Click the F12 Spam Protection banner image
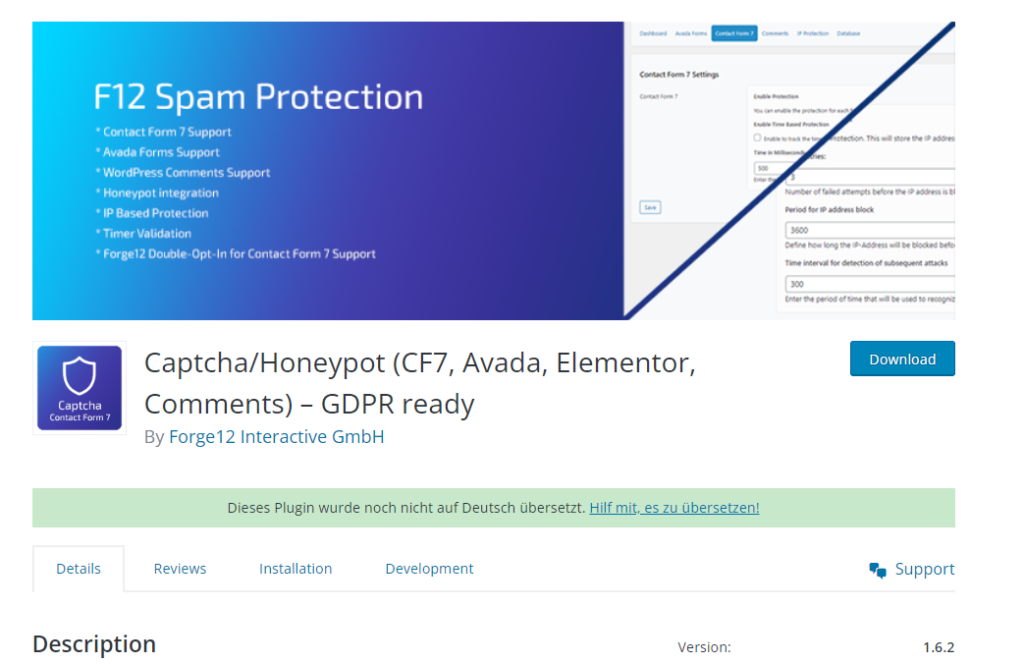 pos(494,170)
